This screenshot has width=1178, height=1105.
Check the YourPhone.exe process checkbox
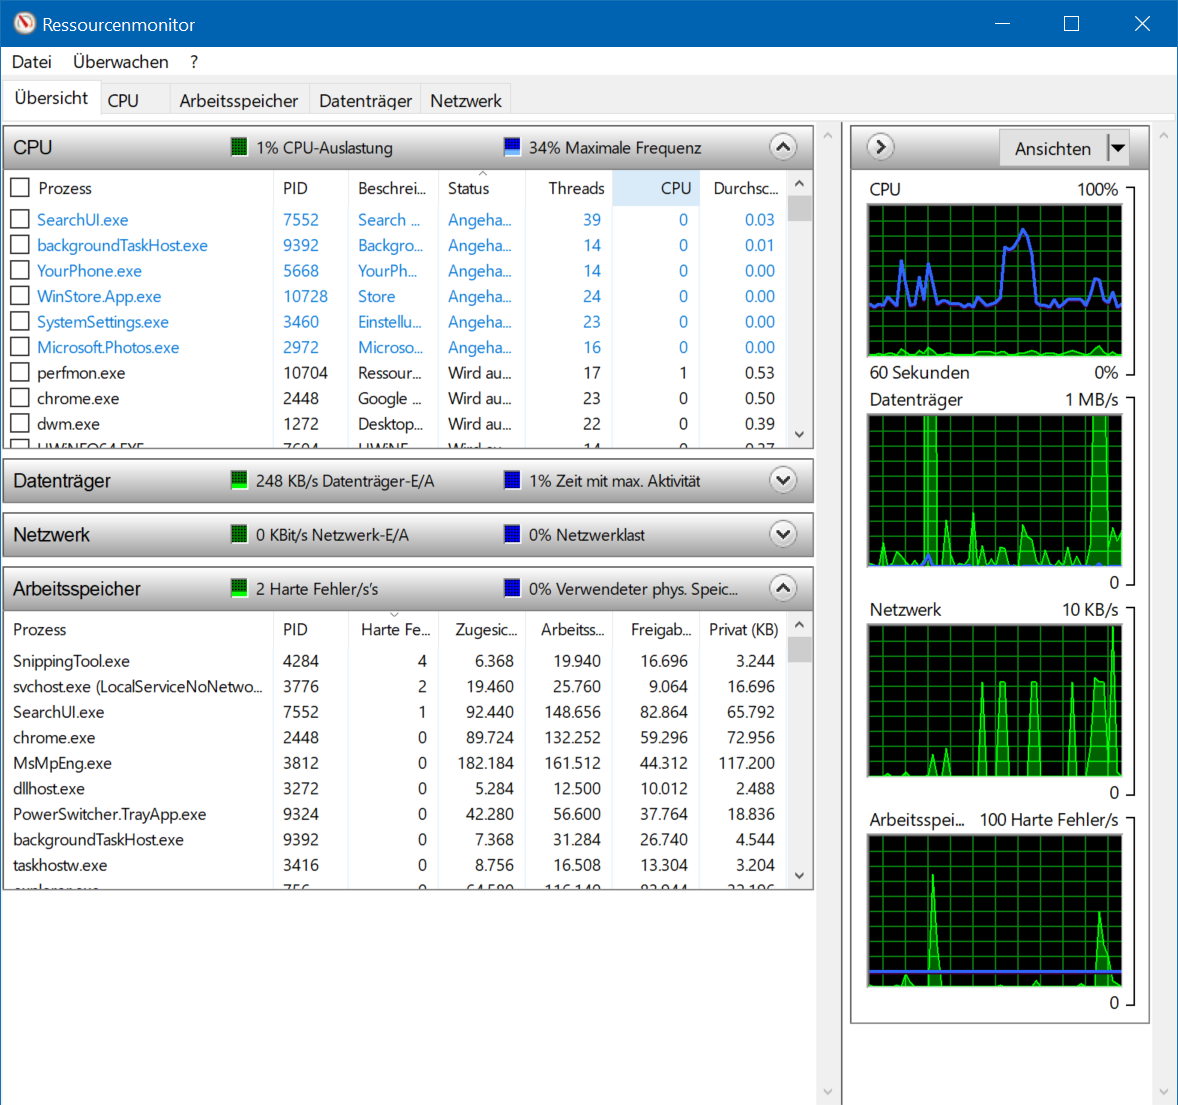20,270
